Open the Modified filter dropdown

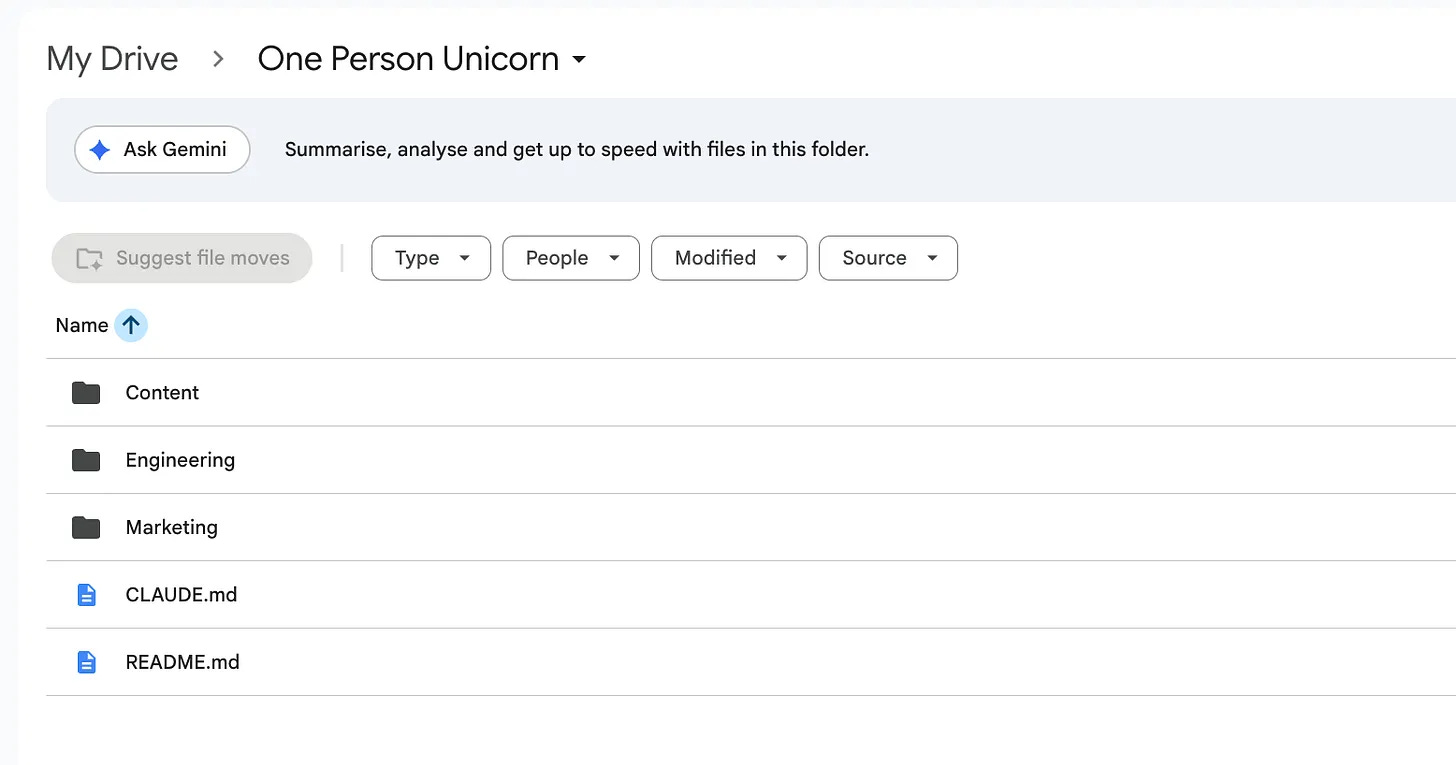click(729, 258)
